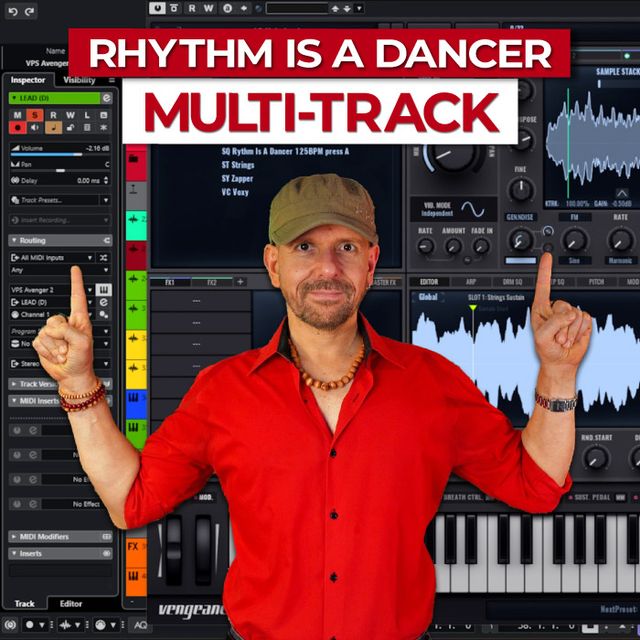Open the All MIDI Inputs dropdown
Viewport: 640px width, 640px height.
(x=52, y=258)
